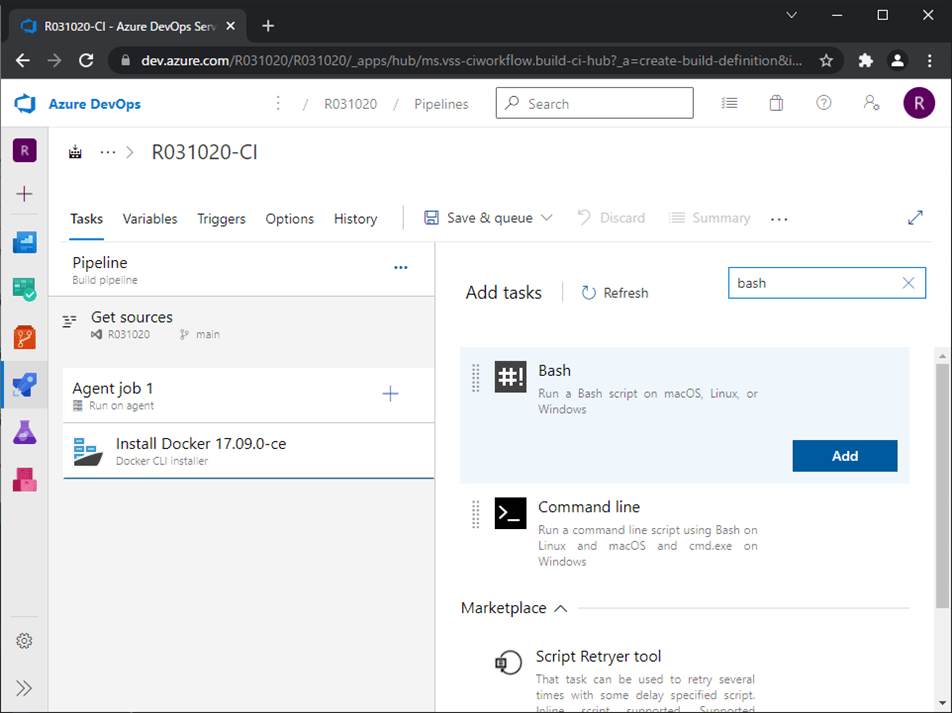Open the R project avatar in sidebar

[x=24, y=151]
